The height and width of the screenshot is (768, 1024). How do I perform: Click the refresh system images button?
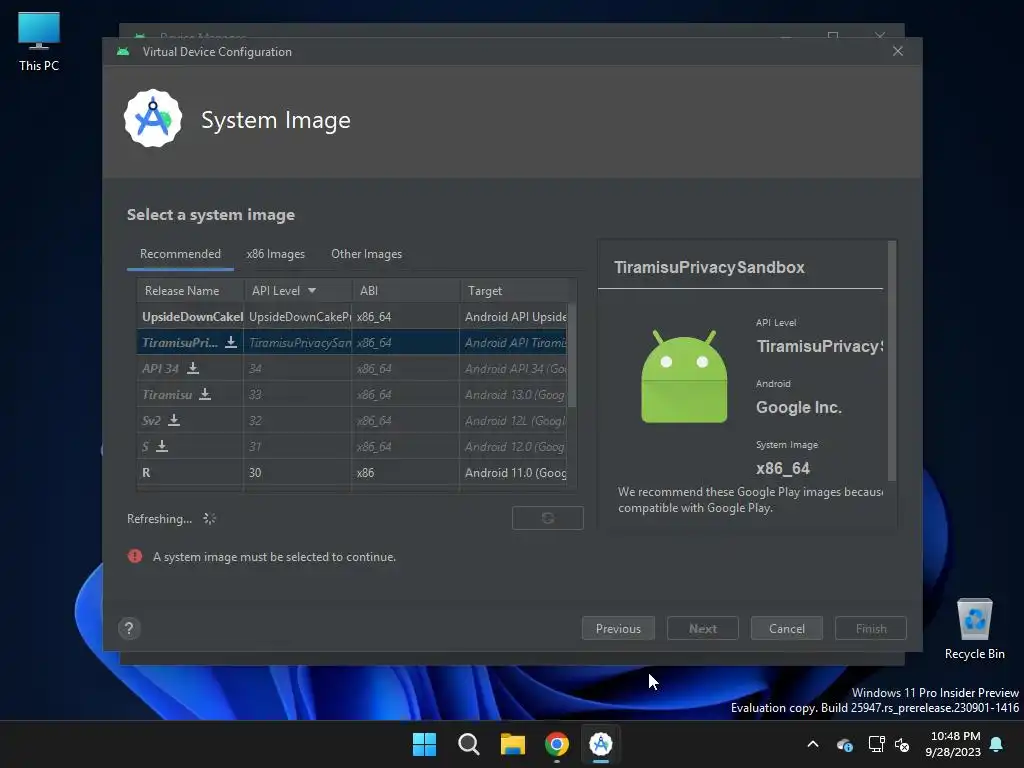(x=547, y=518)
